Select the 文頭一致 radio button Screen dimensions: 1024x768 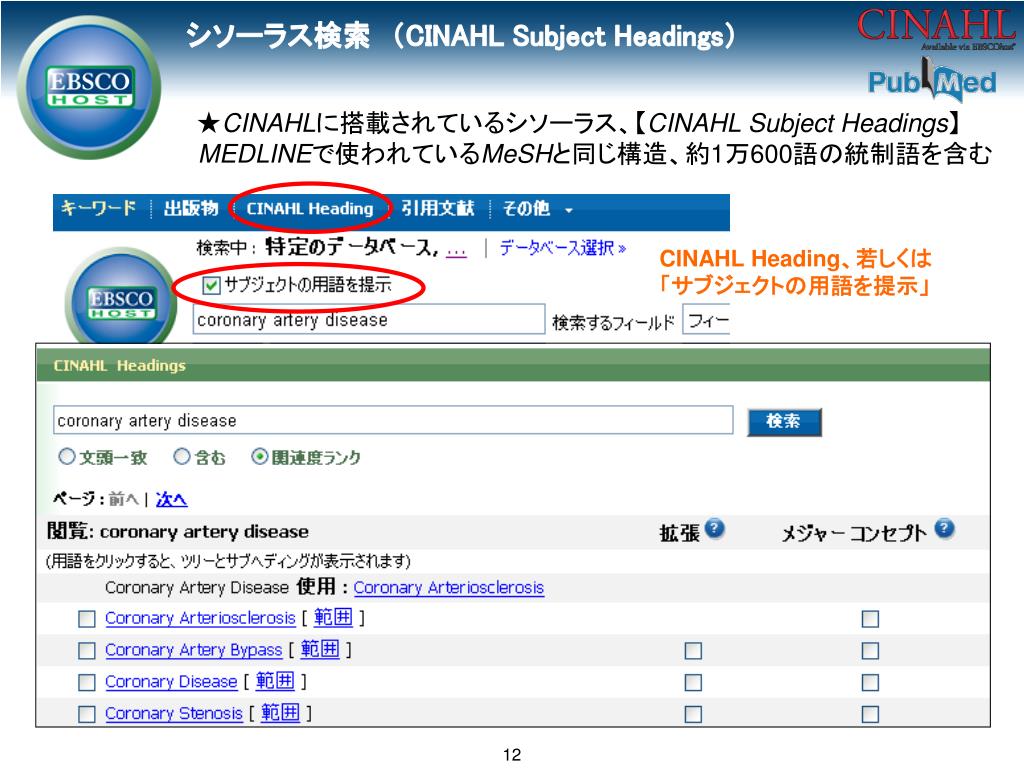point(67,456)
